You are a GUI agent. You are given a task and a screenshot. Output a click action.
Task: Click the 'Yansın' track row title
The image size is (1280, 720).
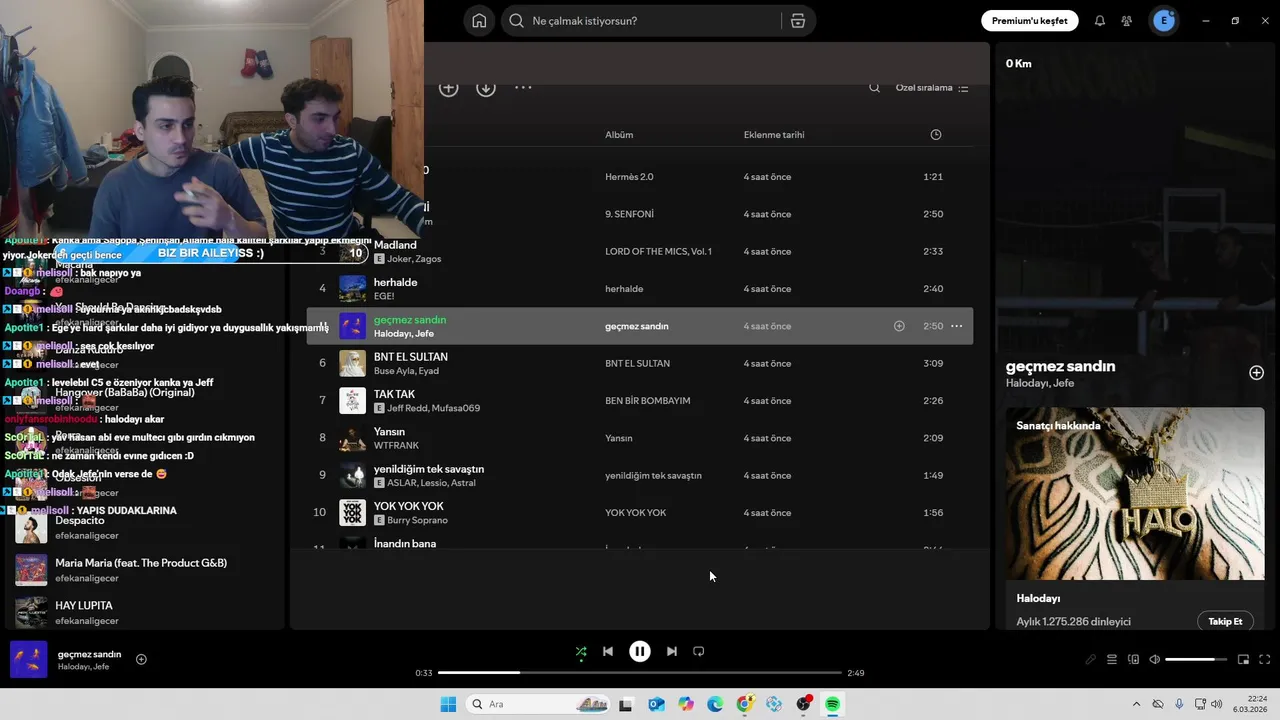coord(389,432)
